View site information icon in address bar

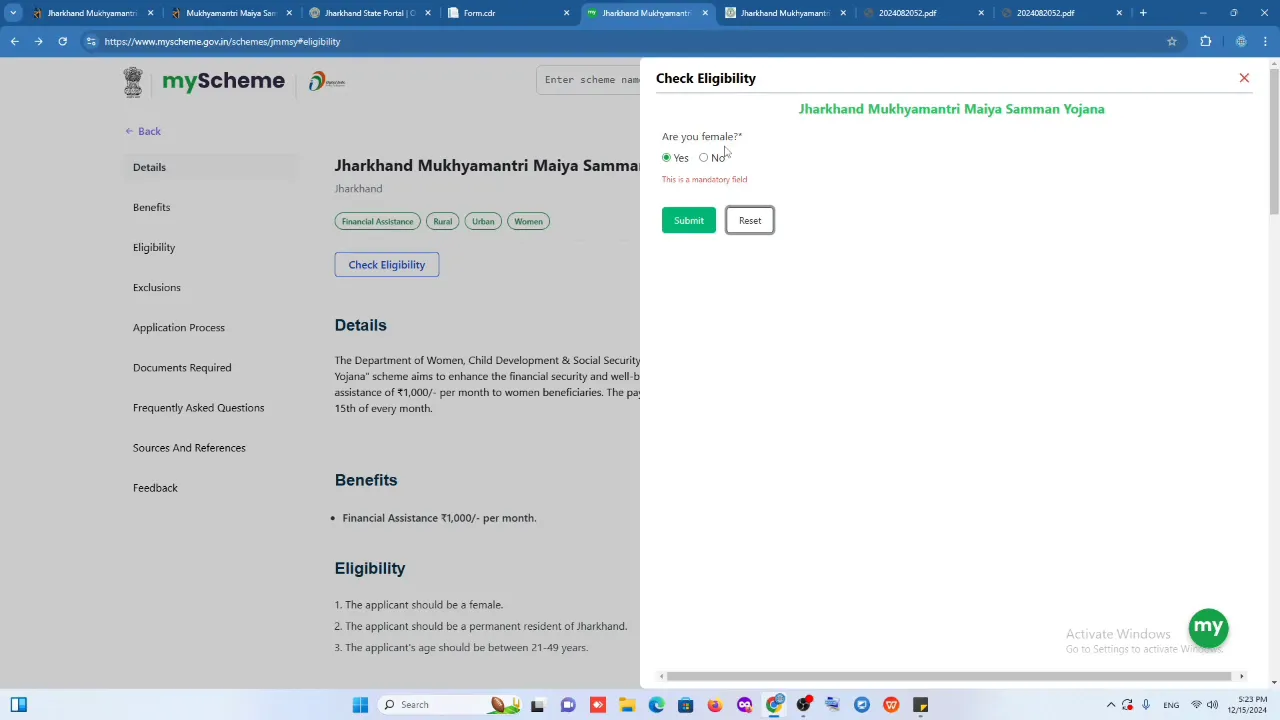[91, 41]
